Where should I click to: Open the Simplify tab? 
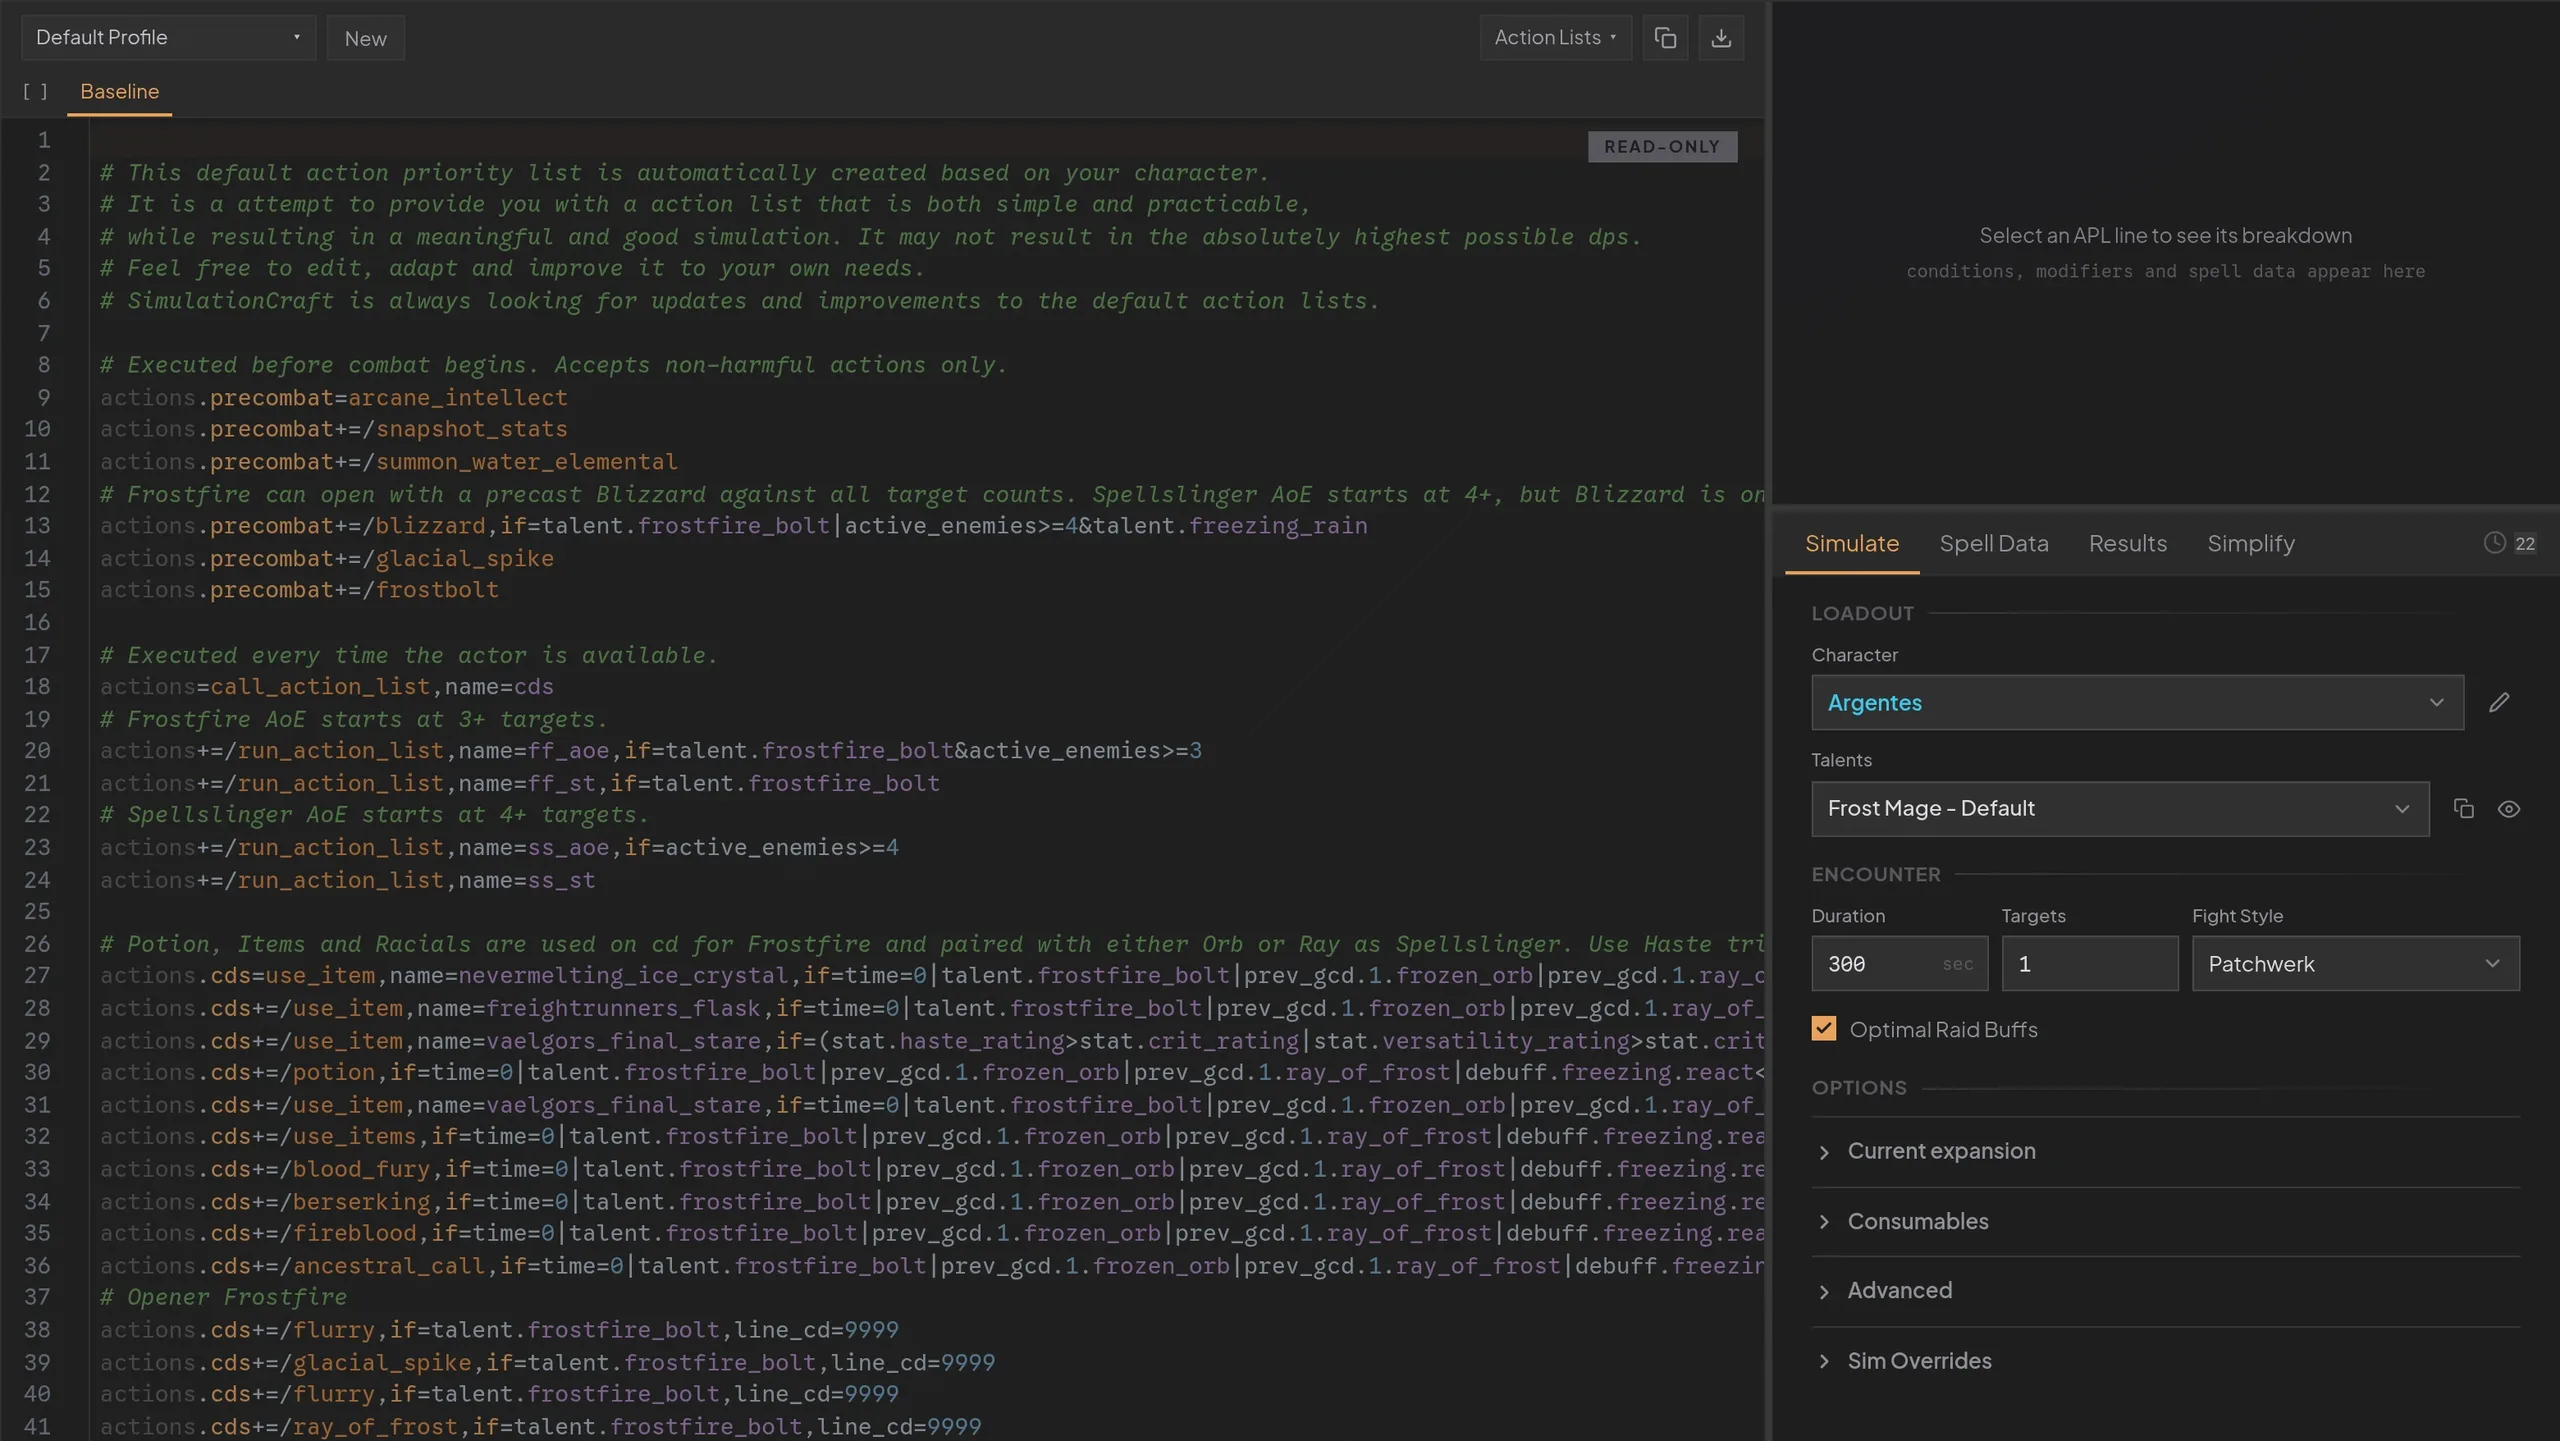[2250, 543]
